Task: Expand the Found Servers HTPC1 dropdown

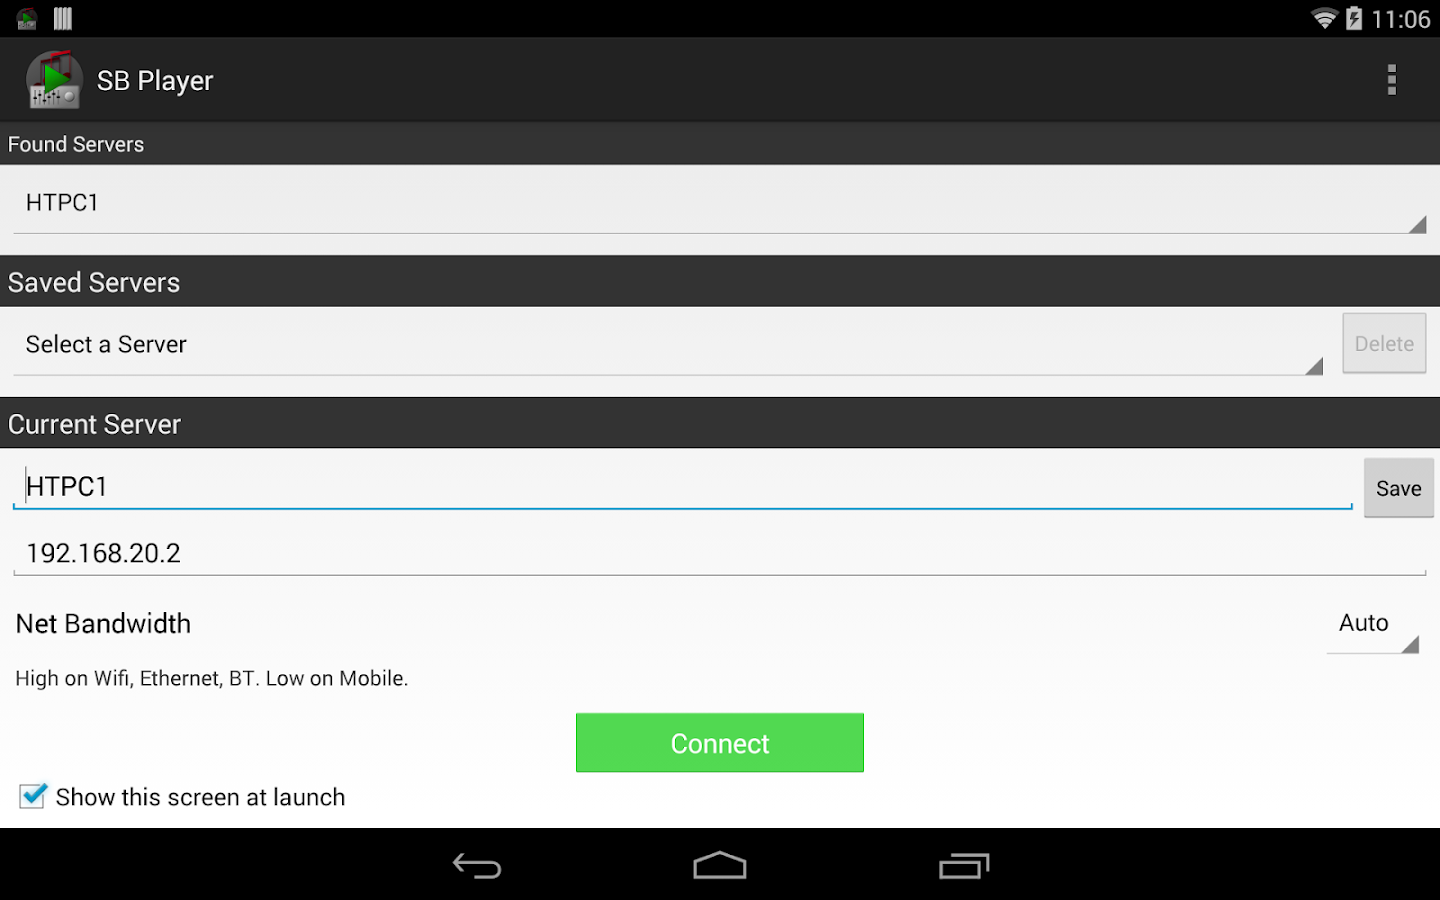Action: pyautogui.click(x=720, y=203)
